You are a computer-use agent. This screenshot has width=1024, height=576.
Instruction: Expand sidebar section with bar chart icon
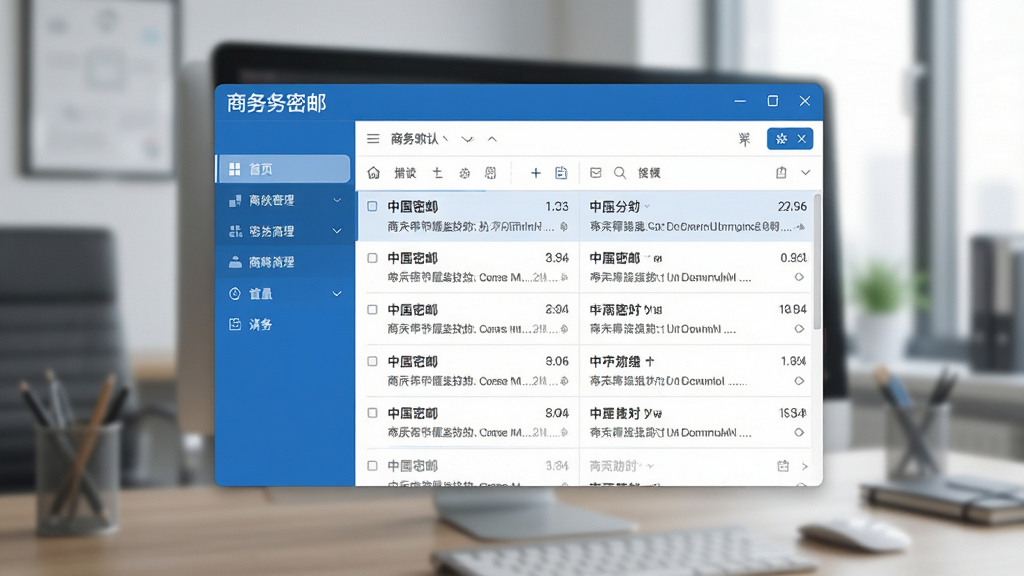pos(337,200)
